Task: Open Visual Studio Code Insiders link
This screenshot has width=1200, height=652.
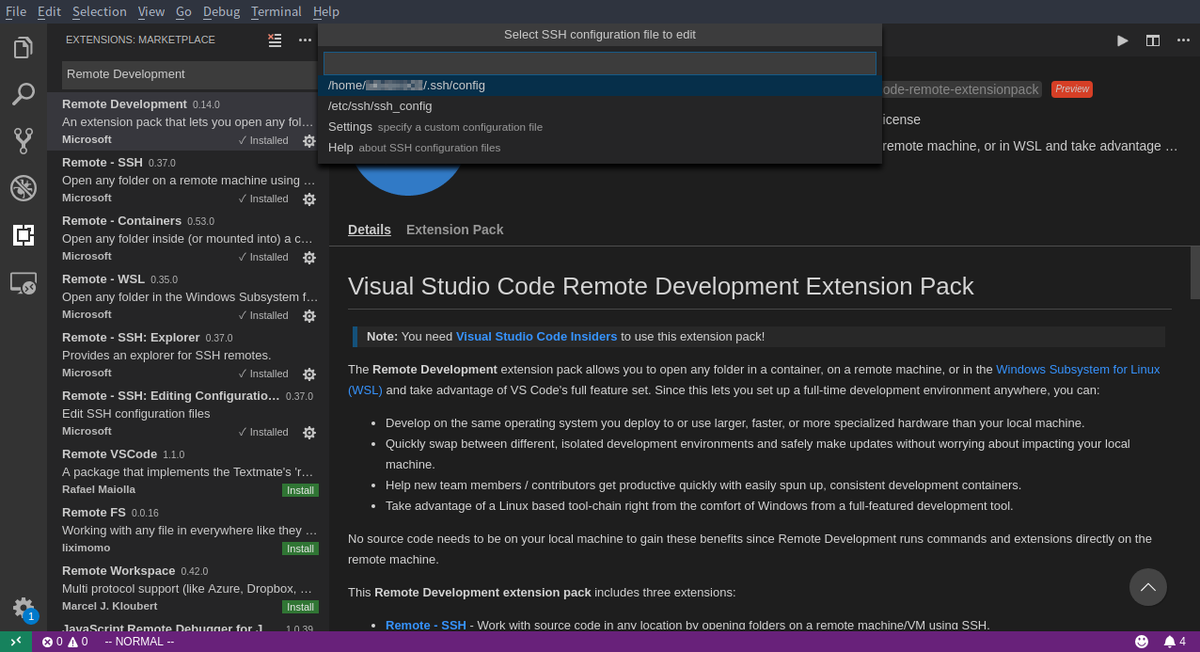Action: (x=536, y=336)
